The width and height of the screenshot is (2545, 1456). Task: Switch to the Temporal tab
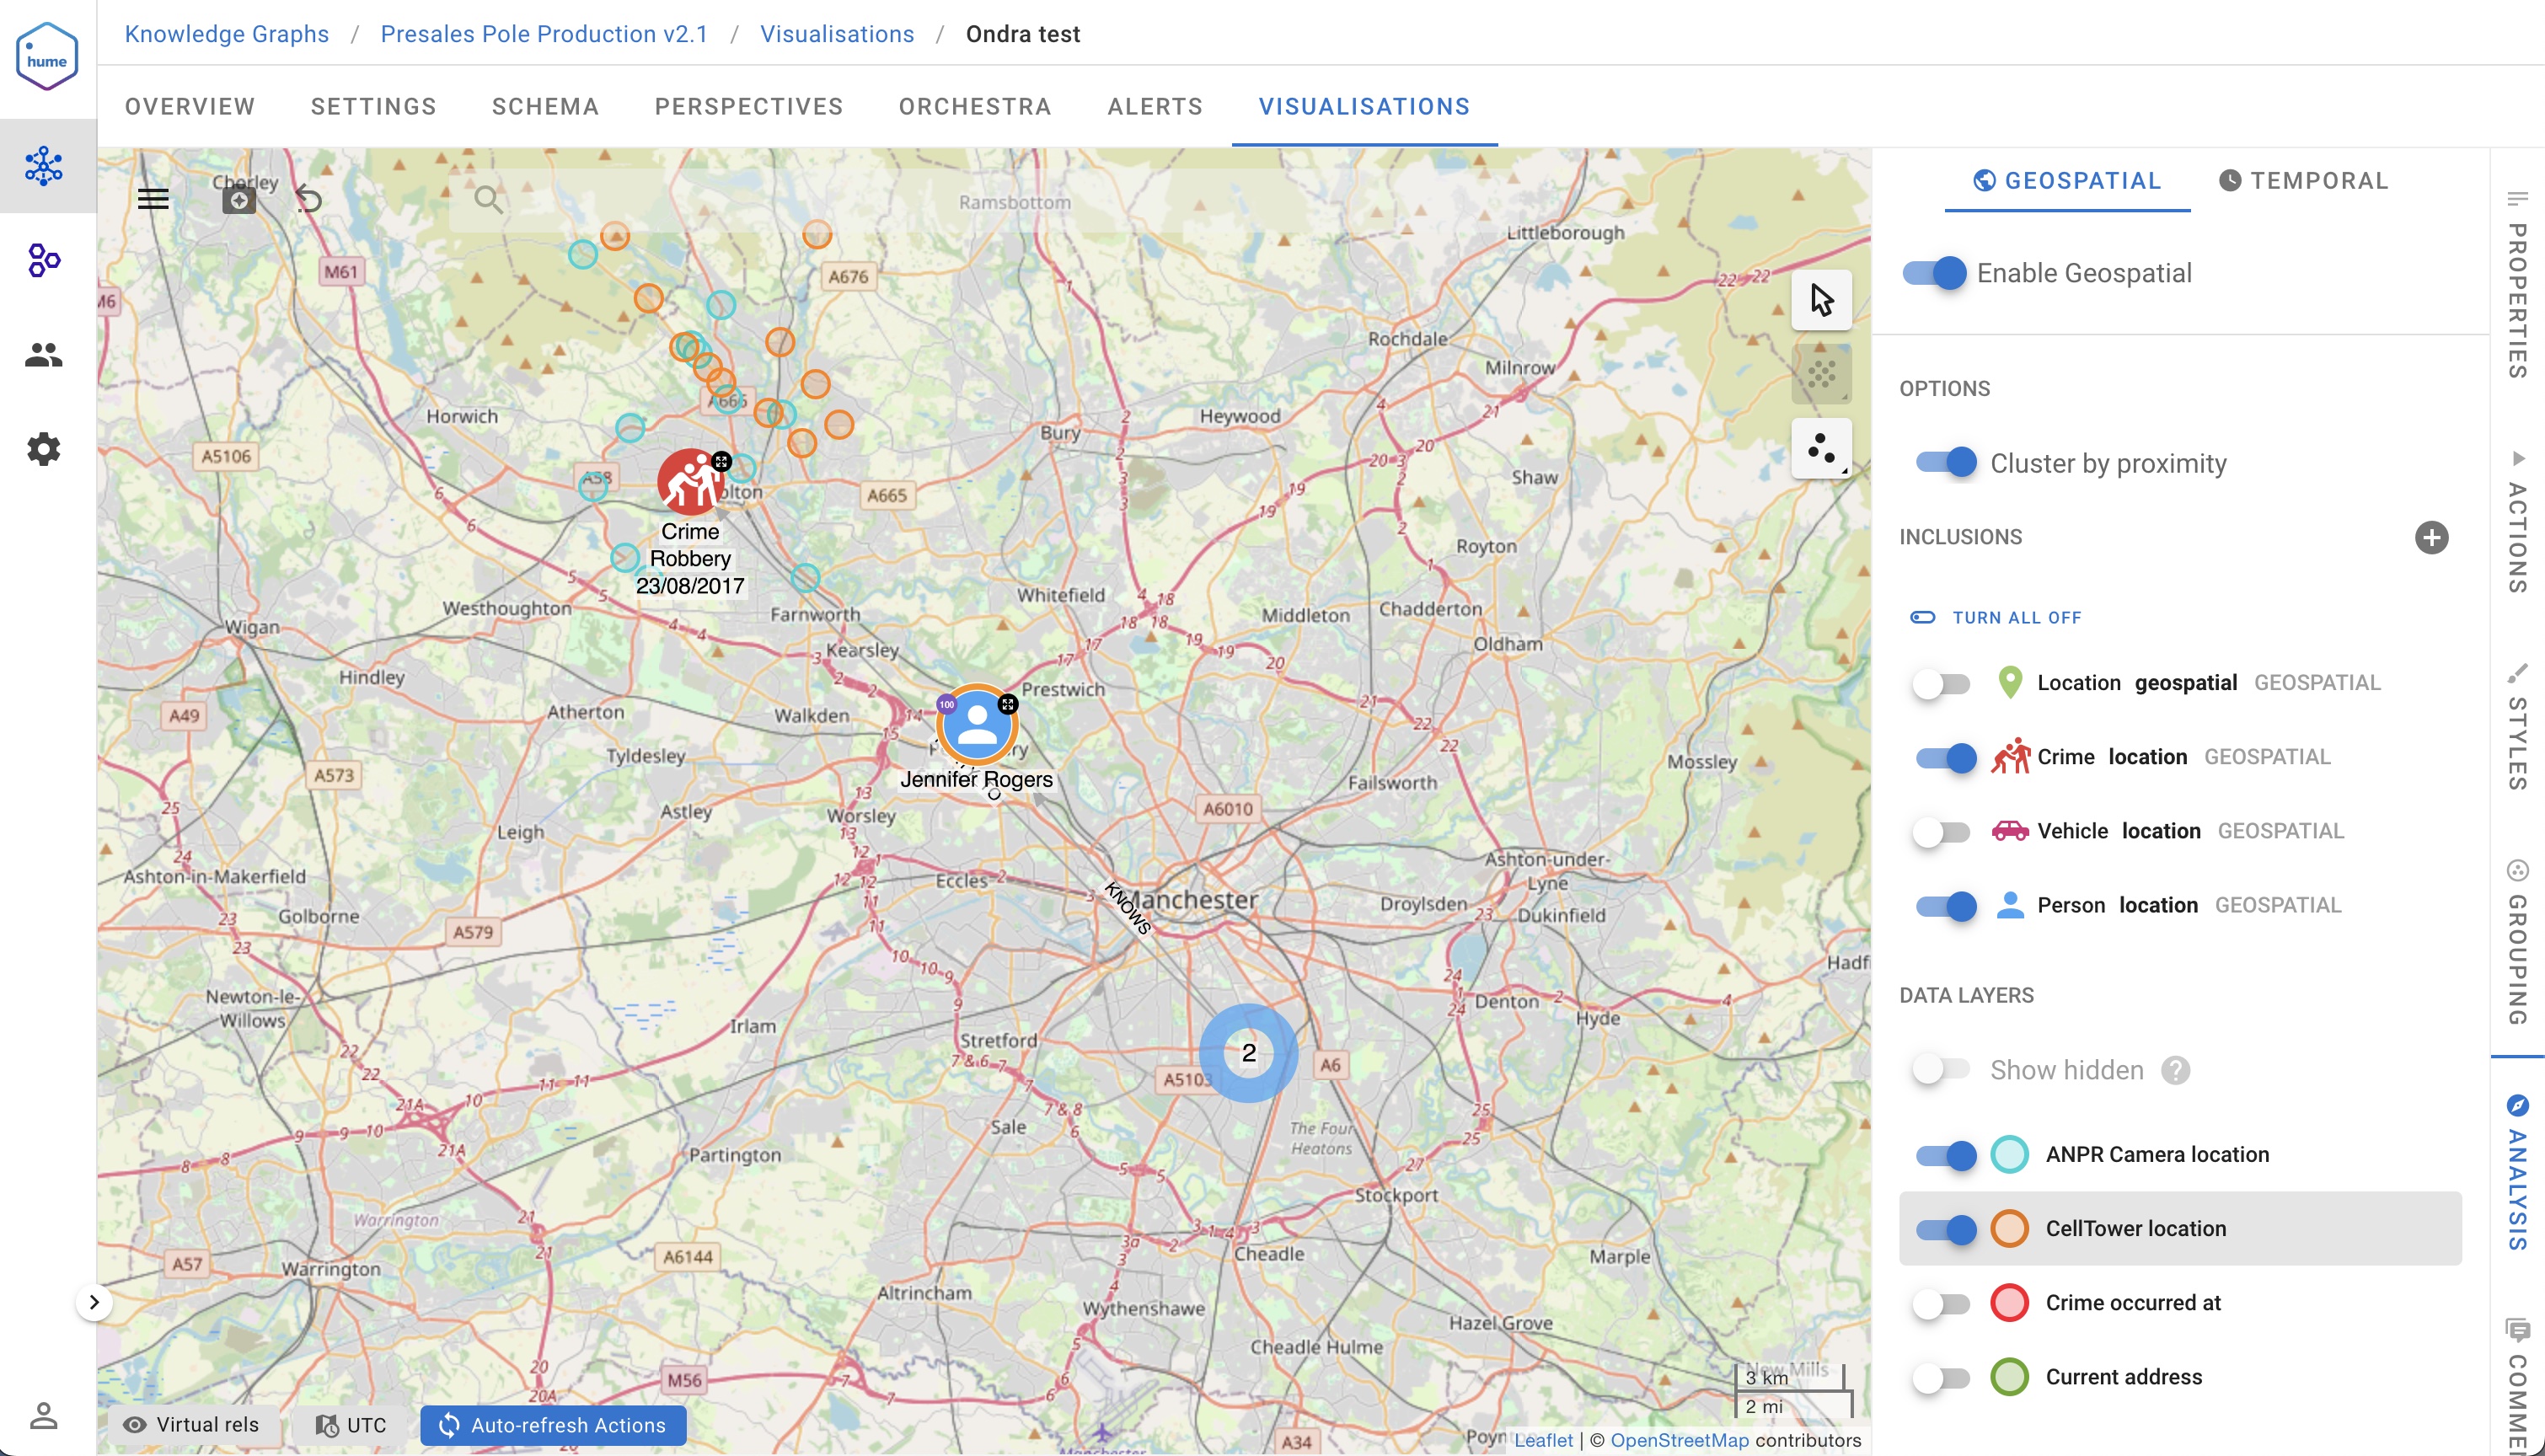(2304, 181)
